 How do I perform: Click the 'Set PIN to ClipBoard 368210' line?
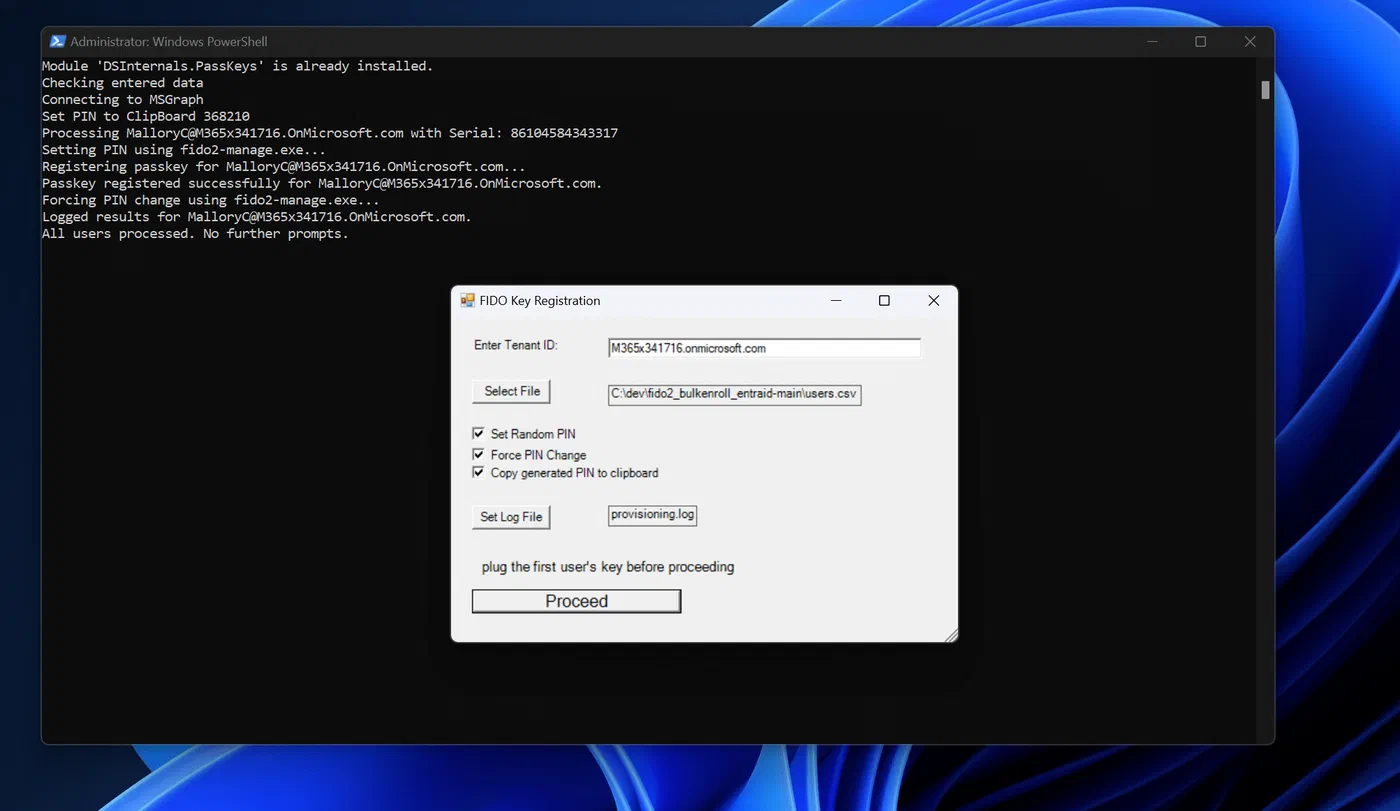point(146,116)
